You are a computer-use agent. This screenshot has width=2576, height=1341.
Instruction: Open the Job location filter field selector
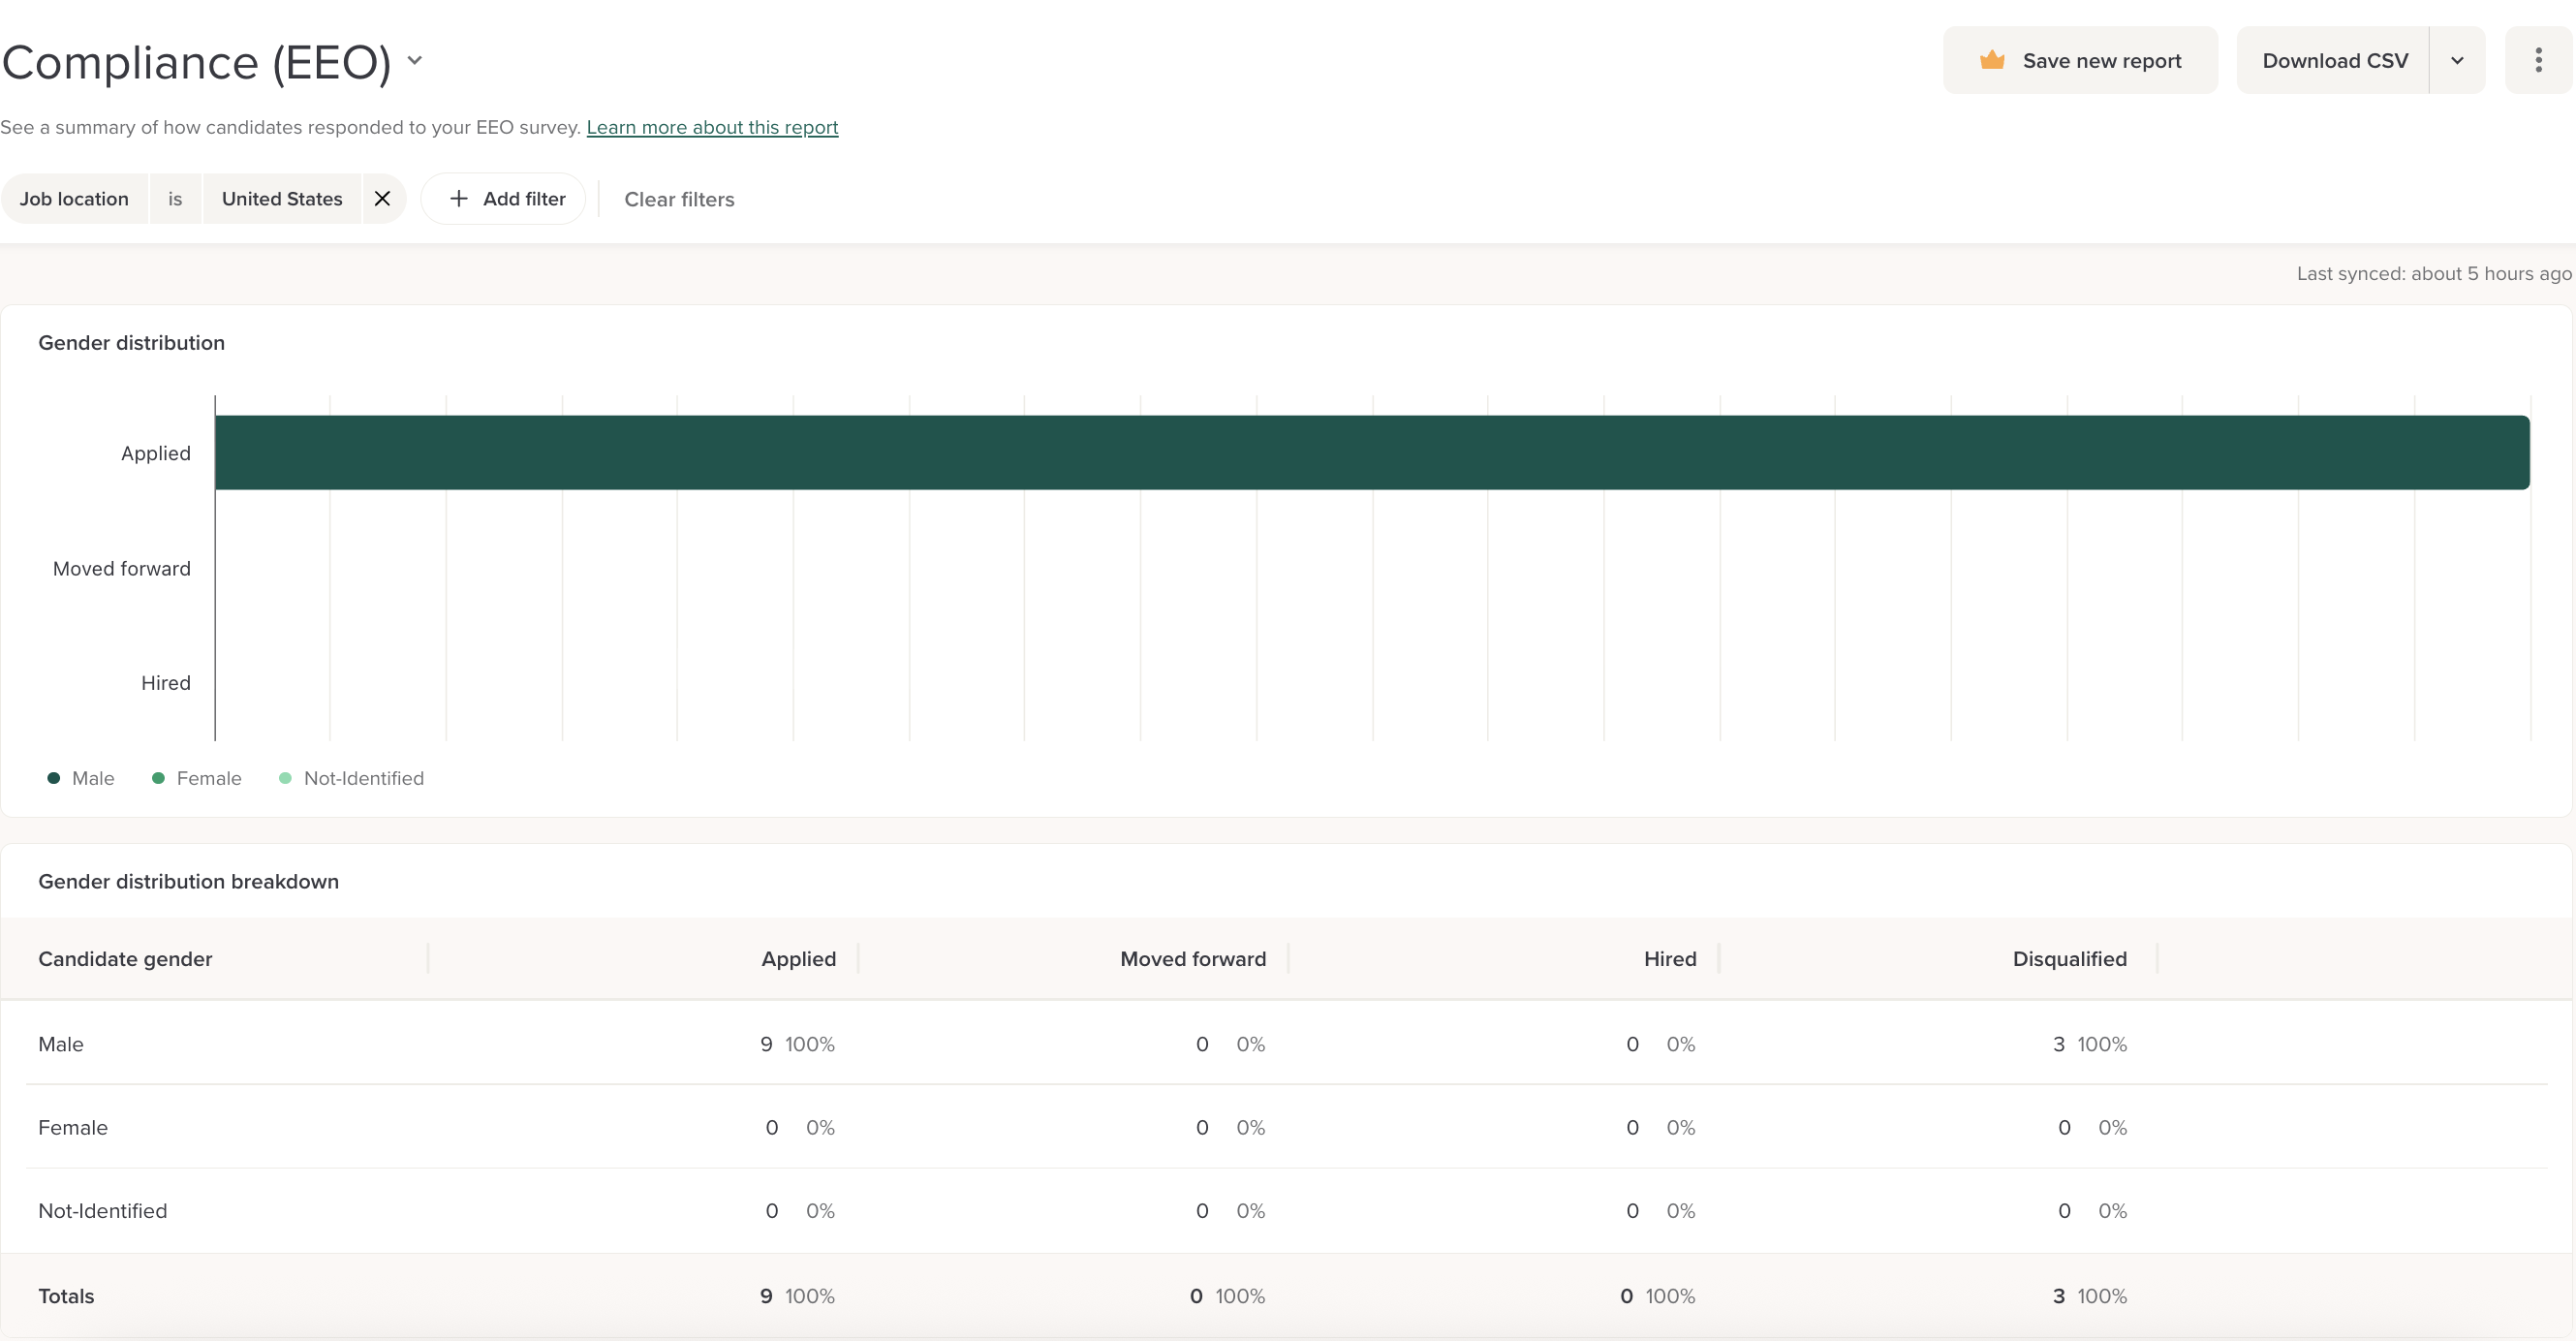point(75,198)
